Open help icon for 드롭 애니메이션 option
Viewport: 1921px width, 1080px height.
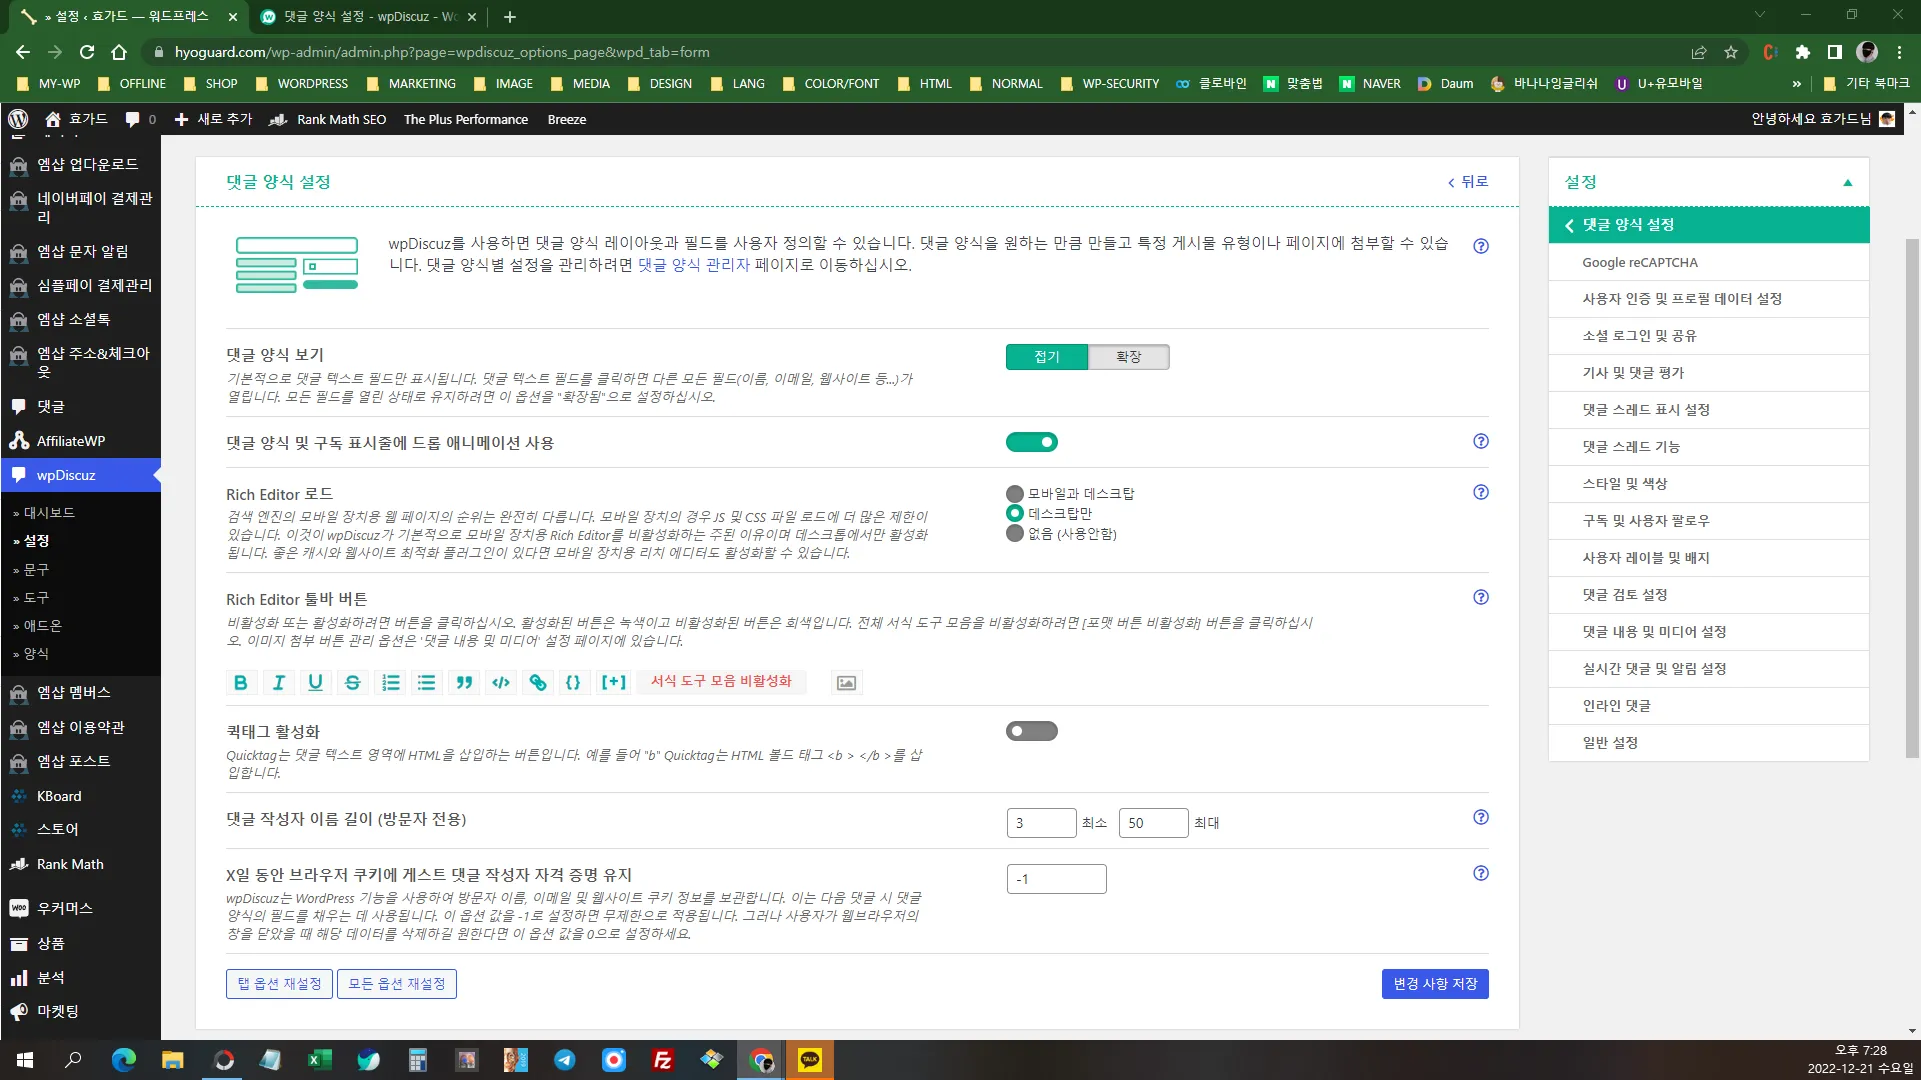click(1481, 441)
